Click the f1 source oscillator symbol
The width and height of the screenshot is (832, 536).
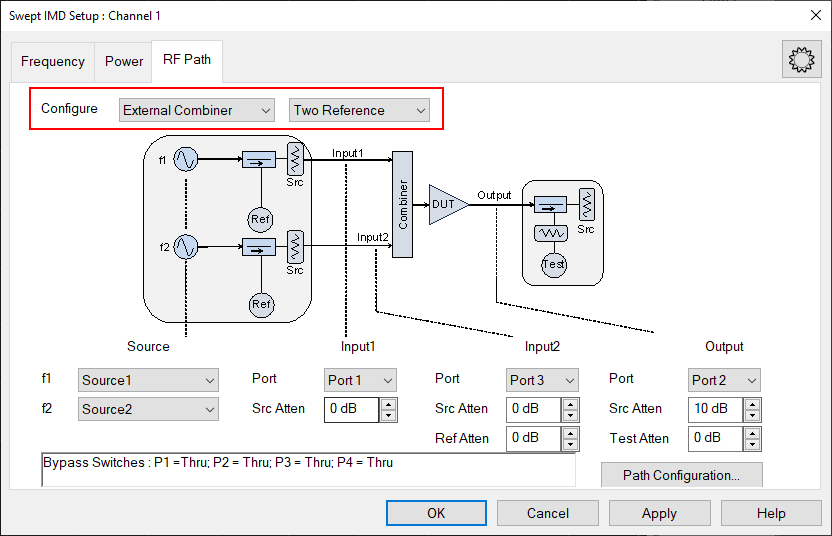click(x=186, y=159)
